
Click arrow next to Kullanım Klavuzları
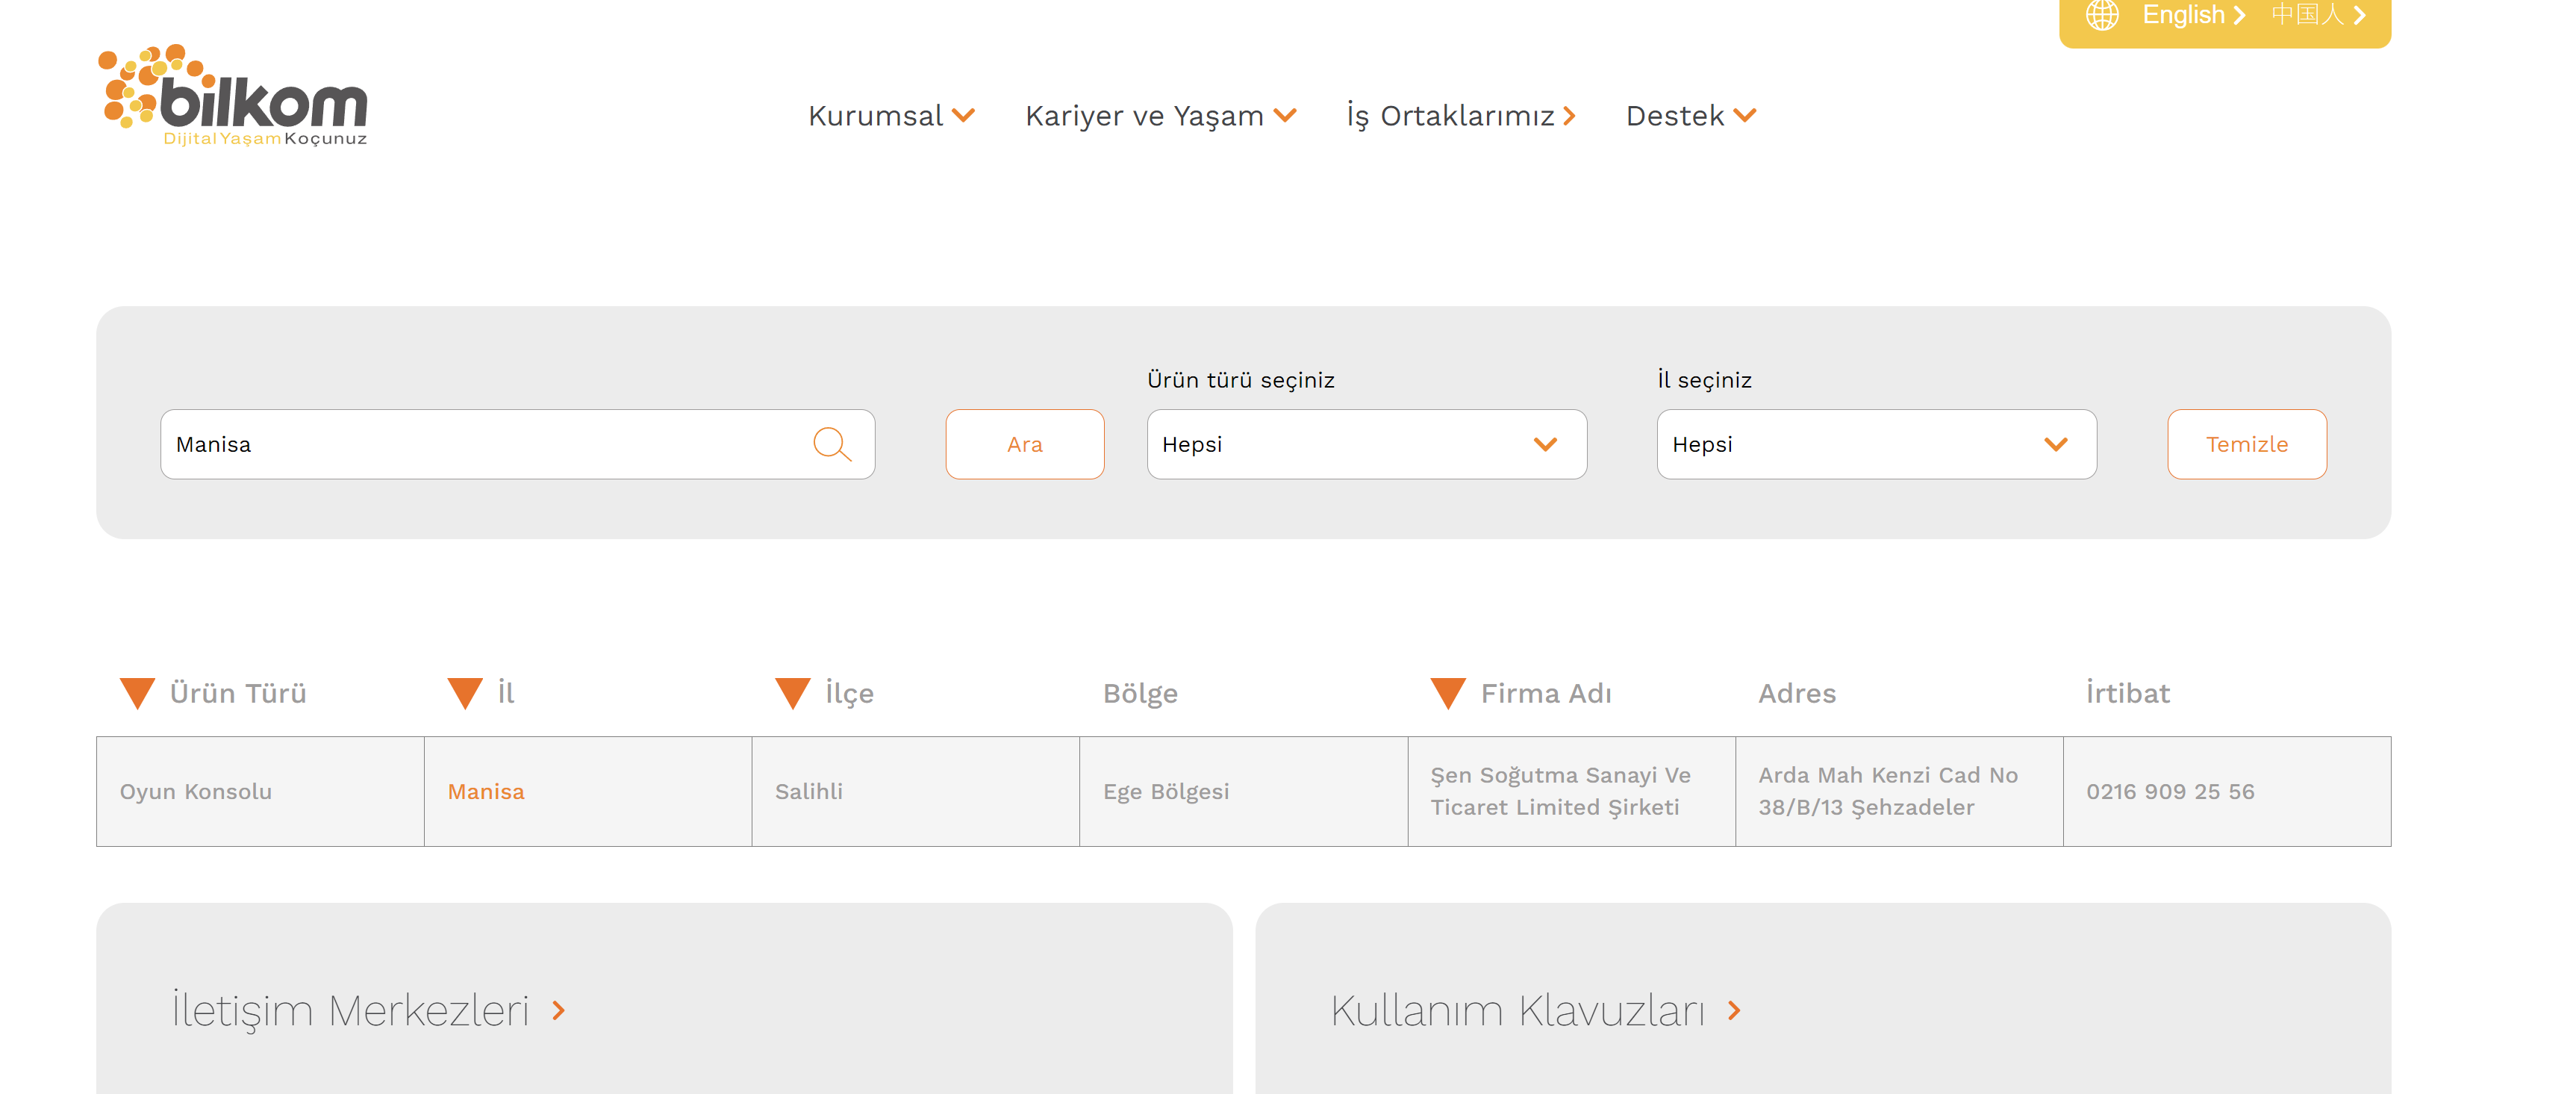click(x=1735, y=1011)
